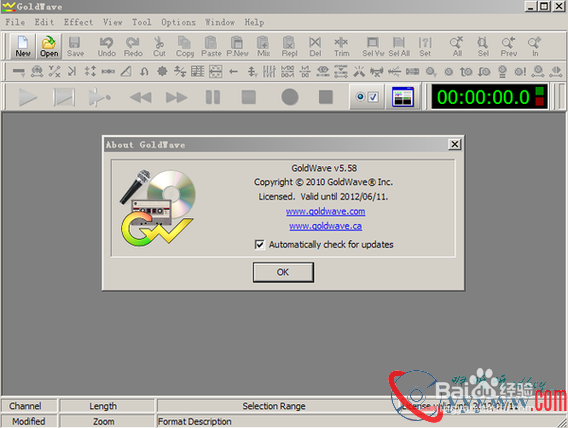
Task: Click the Undo toolbar icon
Action: [106, 46]
